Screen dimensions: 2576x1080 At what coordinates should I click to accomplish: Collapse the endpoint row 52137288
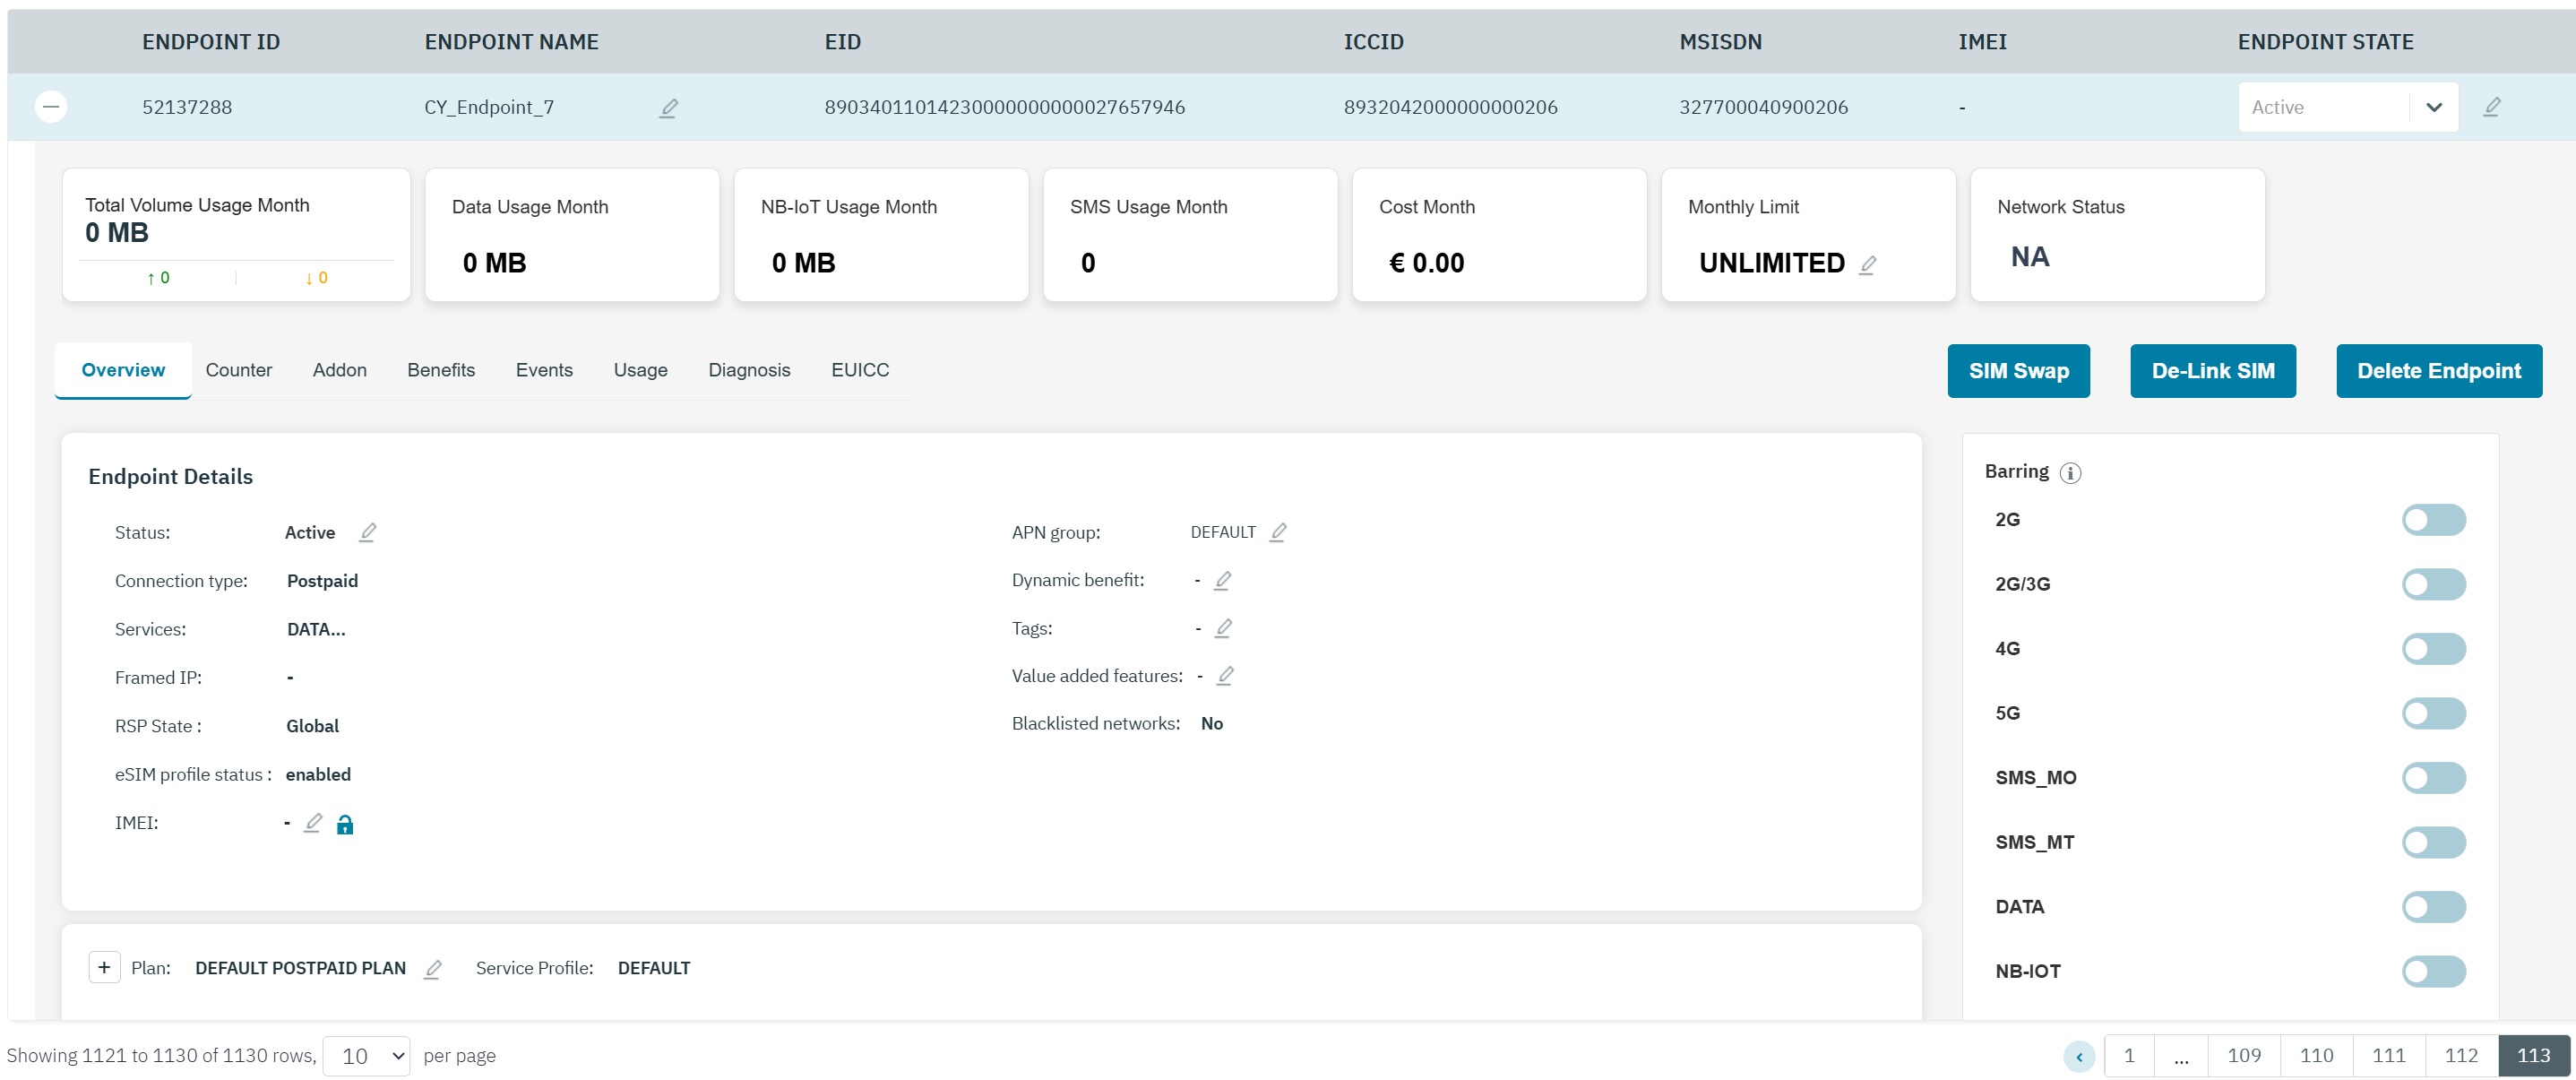pos(51,107)
